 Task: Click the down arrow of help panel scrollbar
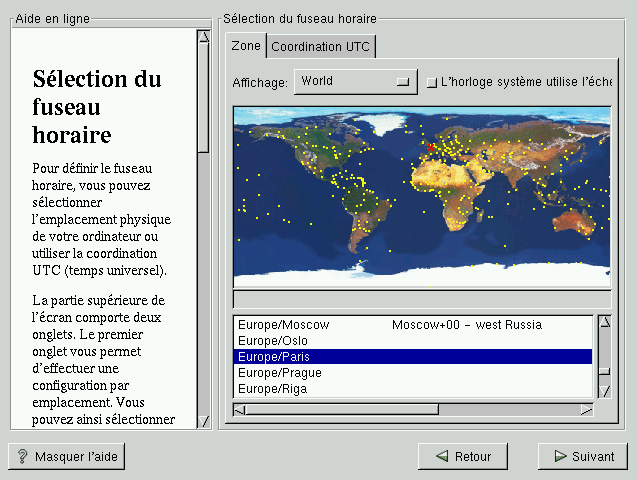pos(203,421)
